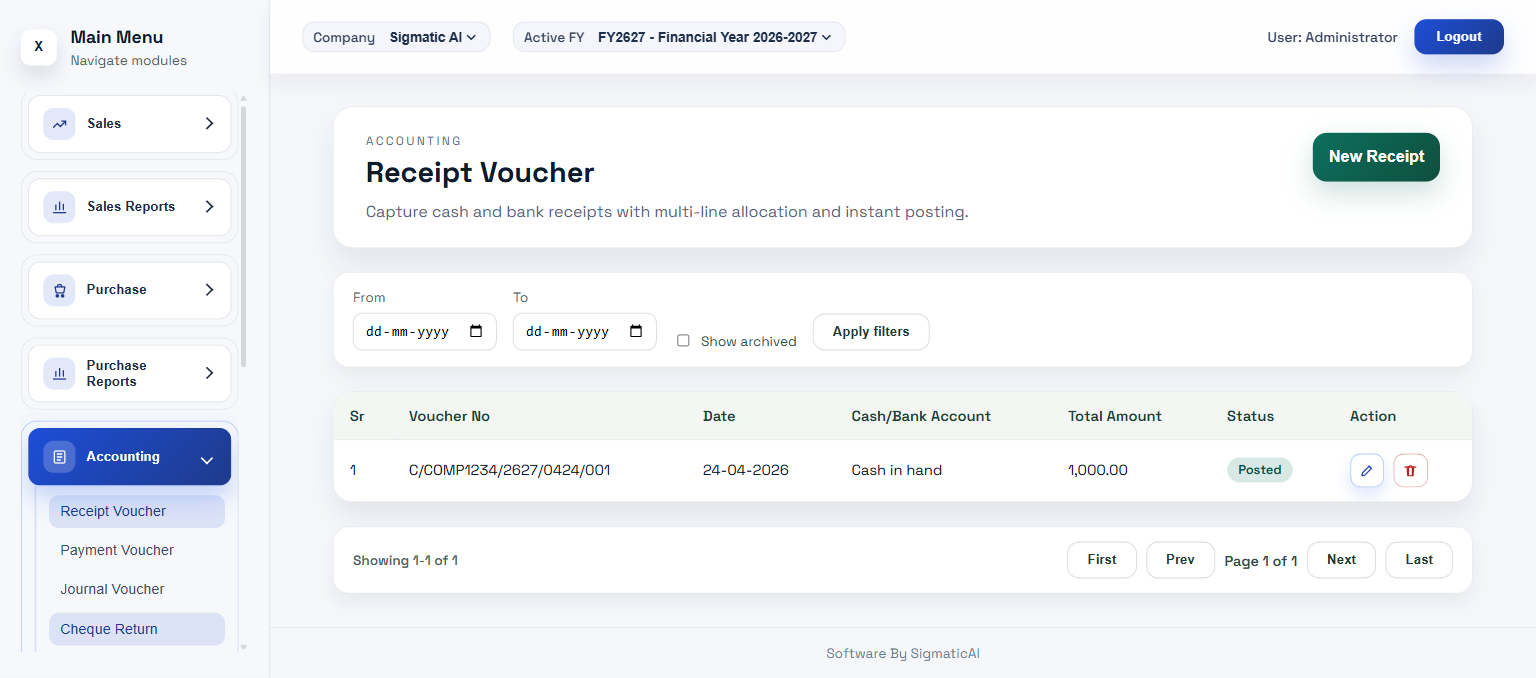Click the Accounting document icon
1536x678 pixels.
pyautogui.click(x=60, y=457)
